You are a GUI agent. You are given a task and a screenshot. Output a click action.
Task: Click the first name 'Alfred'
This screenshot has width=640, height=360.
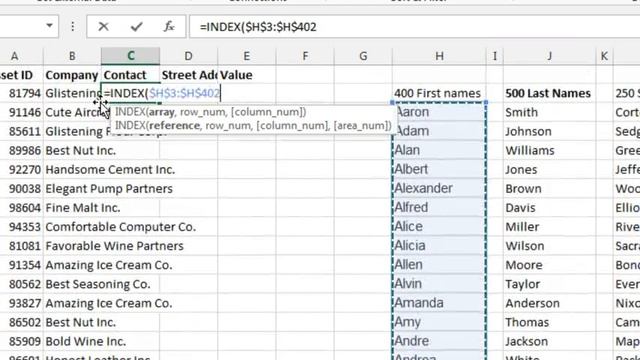tap(439, 208)
